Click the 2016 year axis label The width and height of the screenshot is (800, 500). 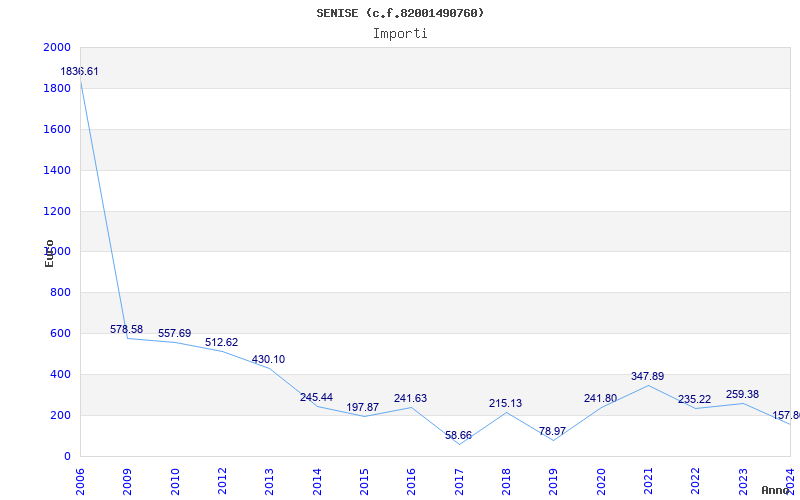click(412, 482)
